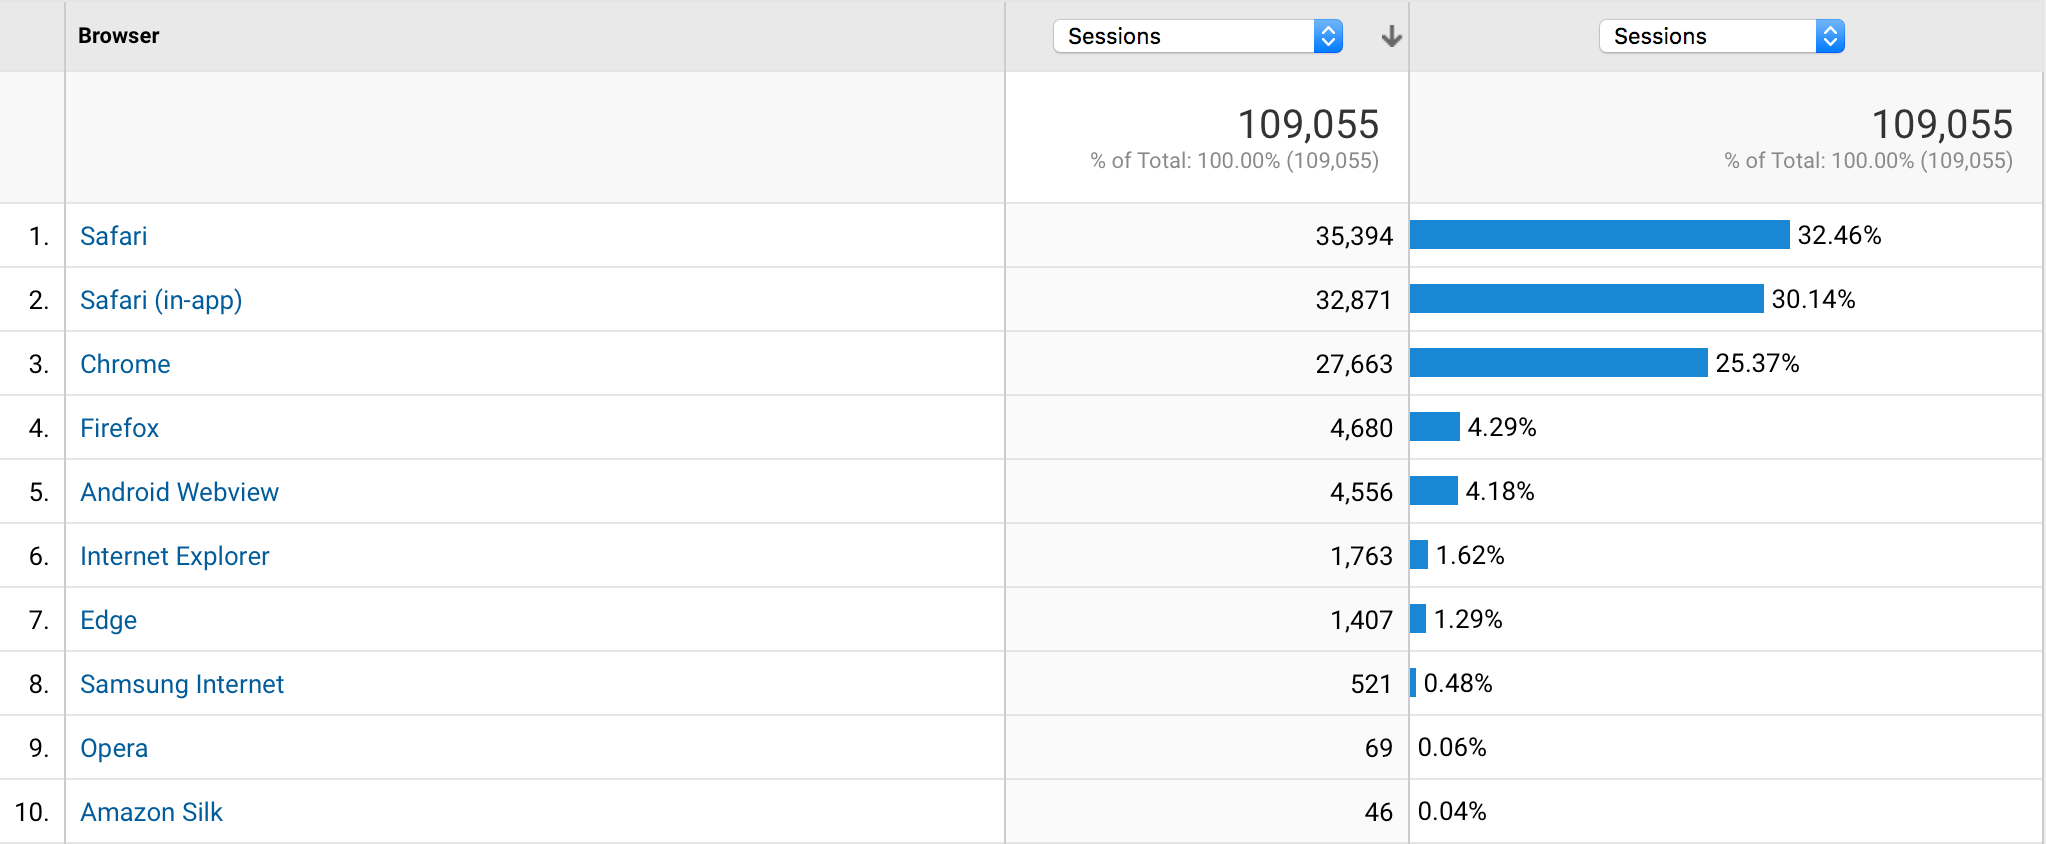Click the Safari 32.46% blue bar
The width and height of the screenshot is (2046, 844).
click(1599, 235)
